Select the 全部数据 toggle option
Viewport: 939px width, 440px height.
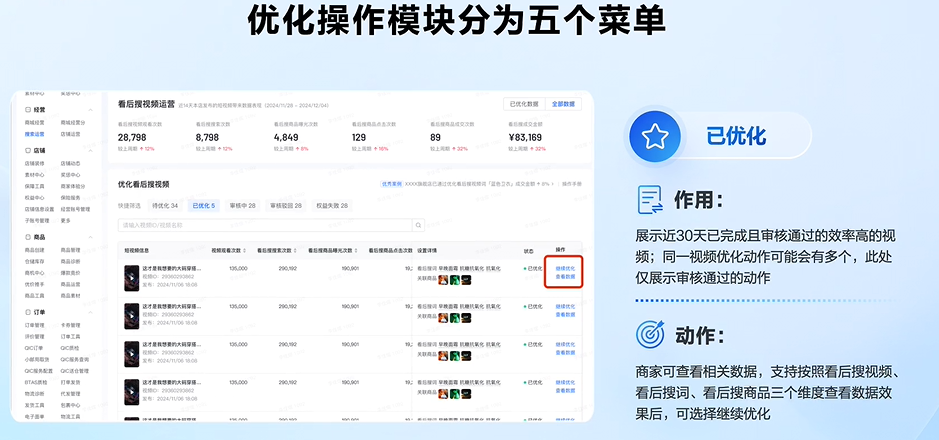pos(563,104)
